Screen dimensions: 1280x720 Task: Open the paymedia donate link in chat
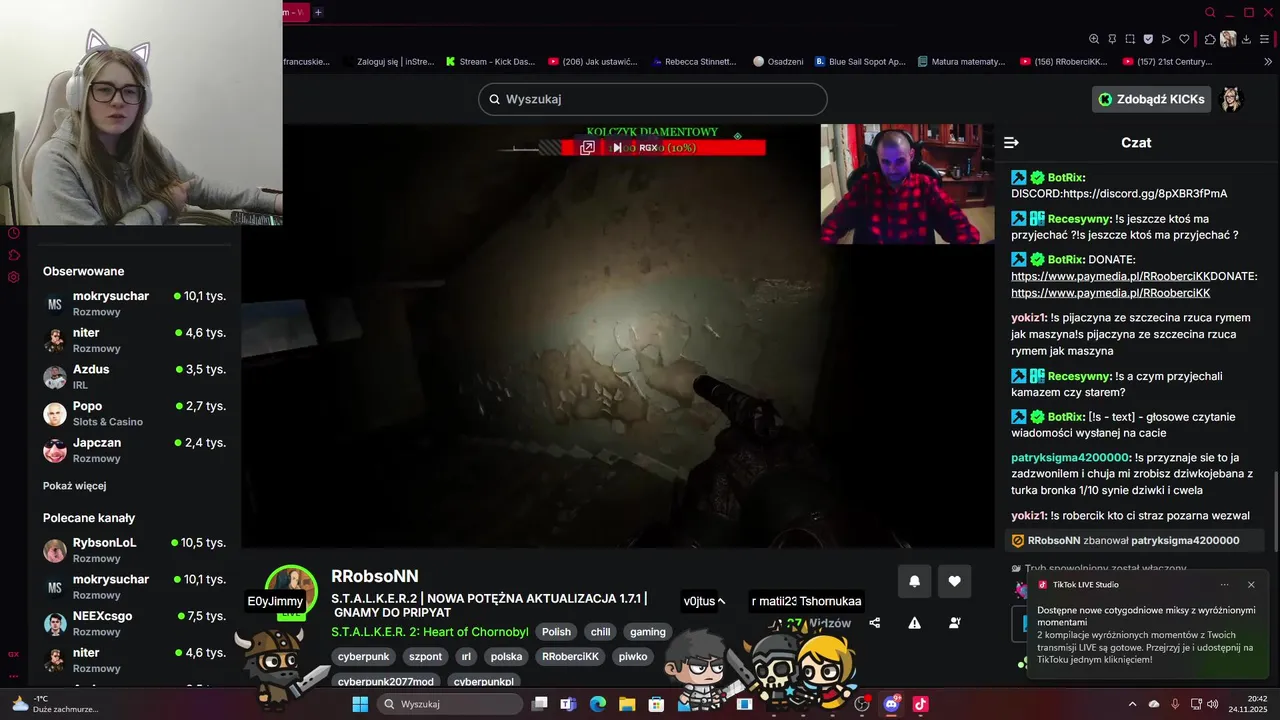point(1110,293)
